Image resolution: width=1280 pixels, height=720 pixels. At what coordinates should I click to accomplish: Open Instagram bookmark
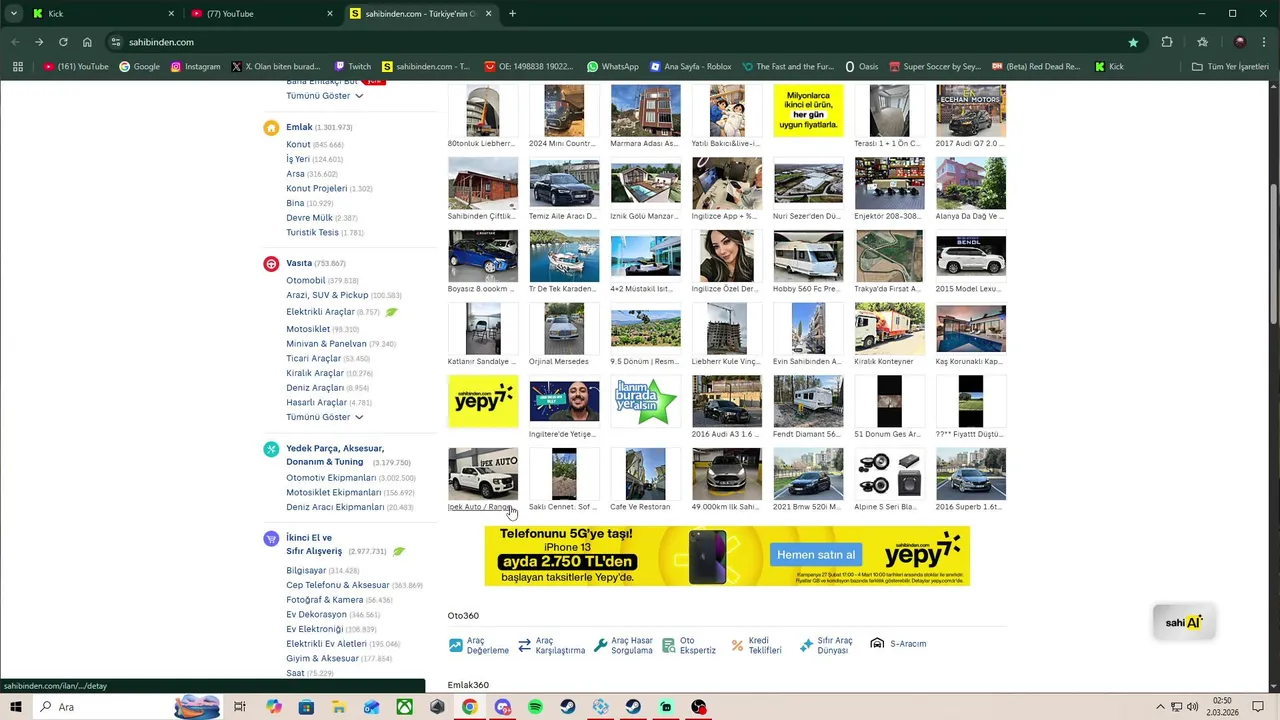pyautogui.click(x=195, y=67)
